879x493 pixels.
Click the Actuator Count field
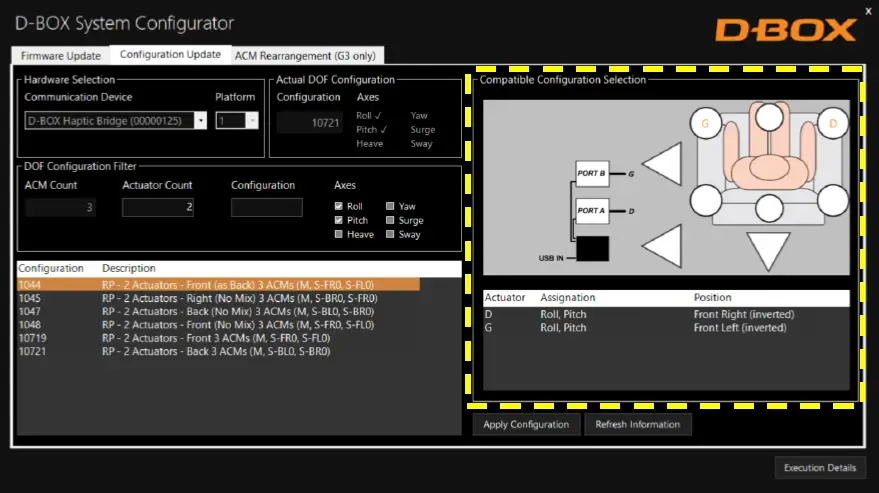[158, 208]
